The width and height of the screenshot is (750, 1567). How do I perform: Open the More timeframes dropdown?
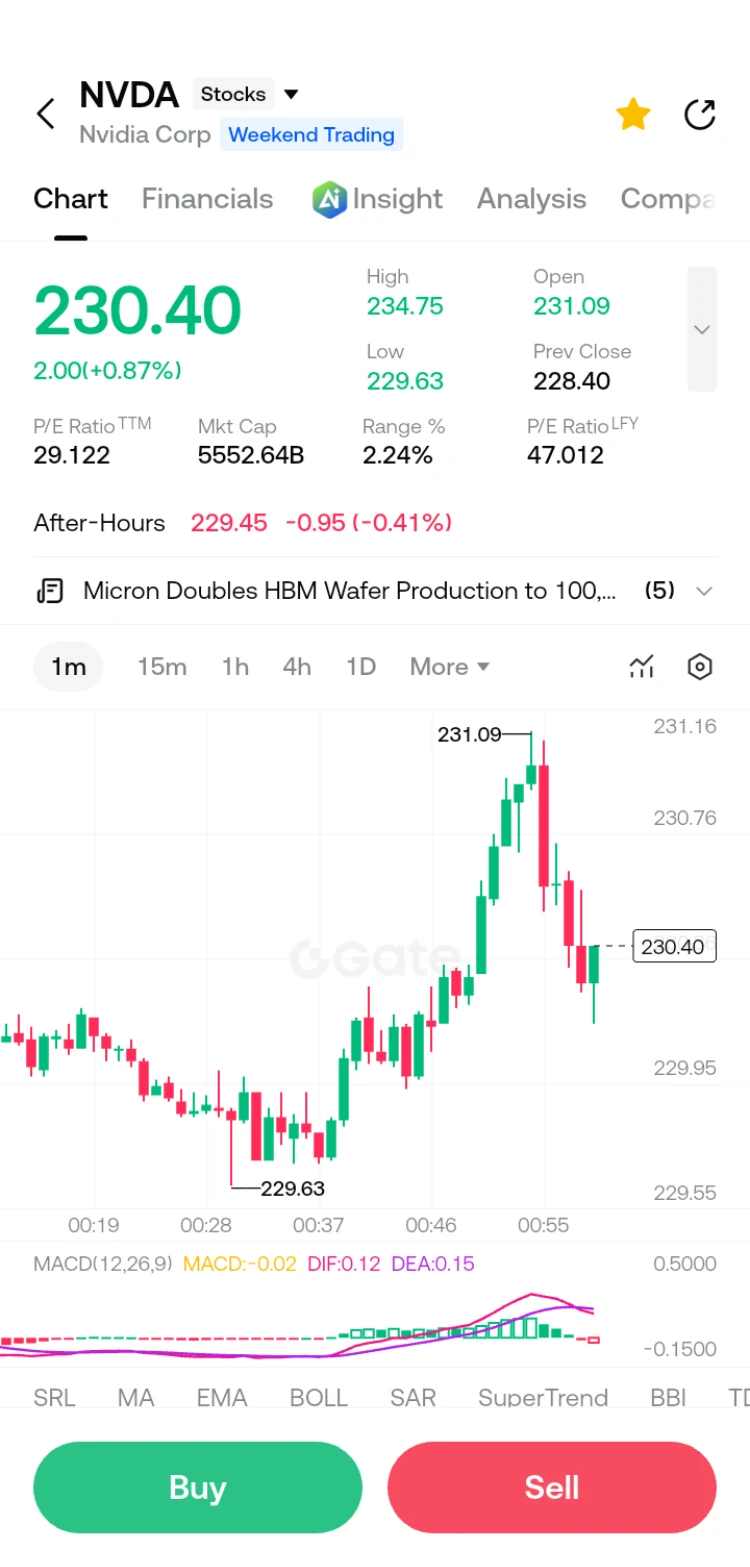(449, 667)
